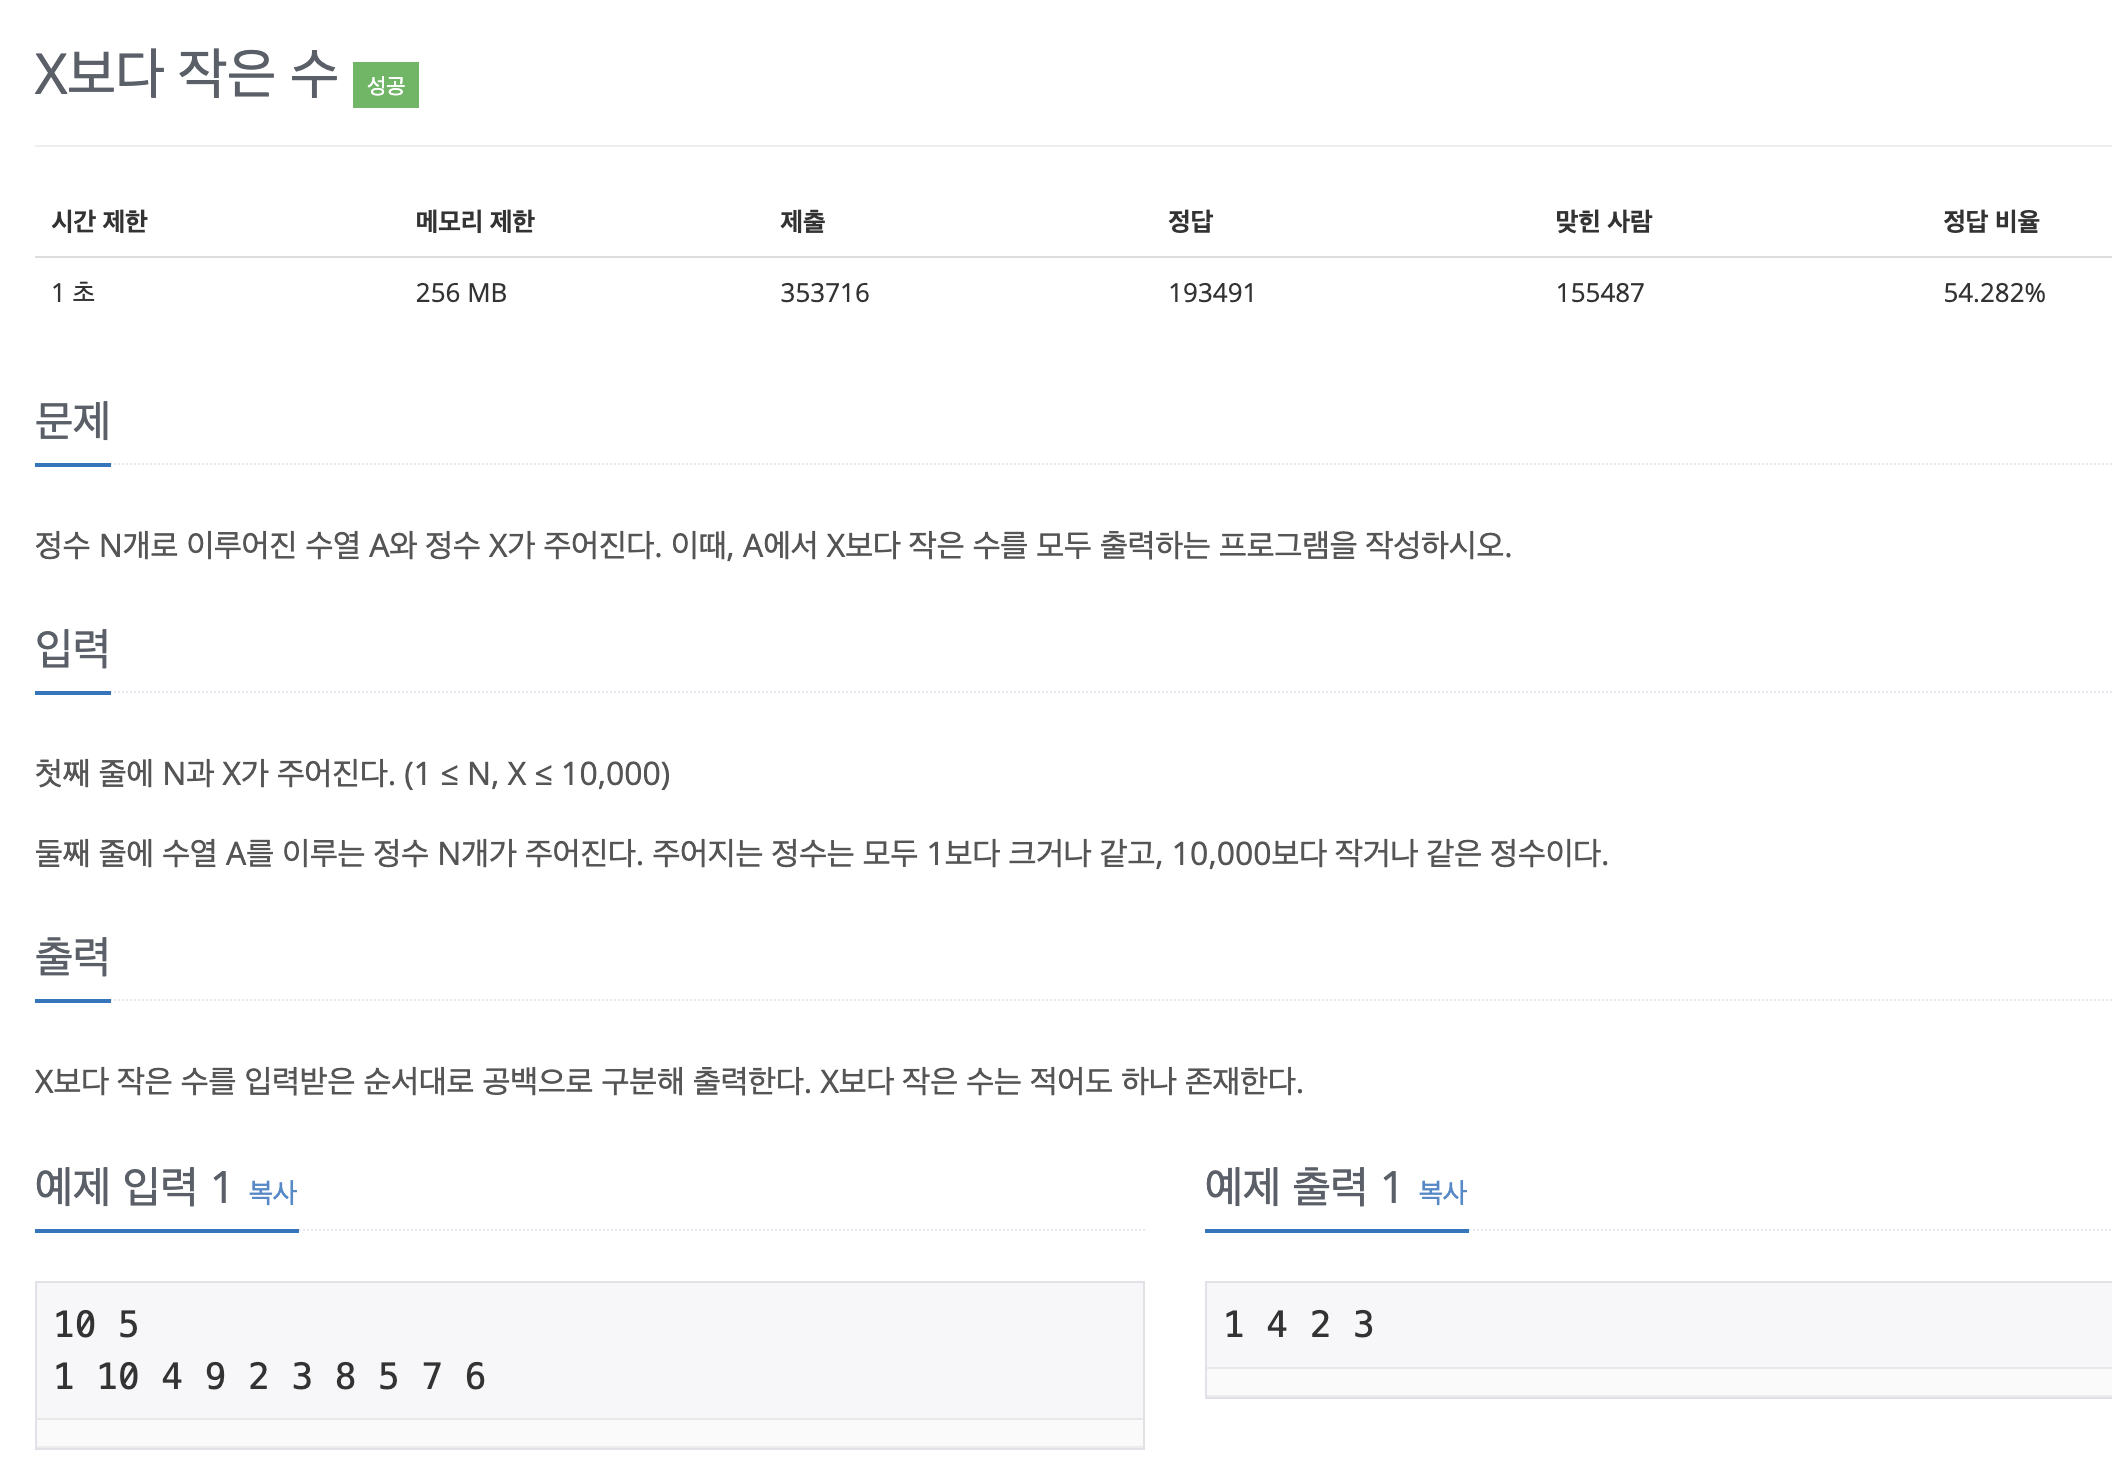Click the green 성공 status badge
Image resolution: width=2112 pixels, height=1478 pixels.
click(386, 85)
